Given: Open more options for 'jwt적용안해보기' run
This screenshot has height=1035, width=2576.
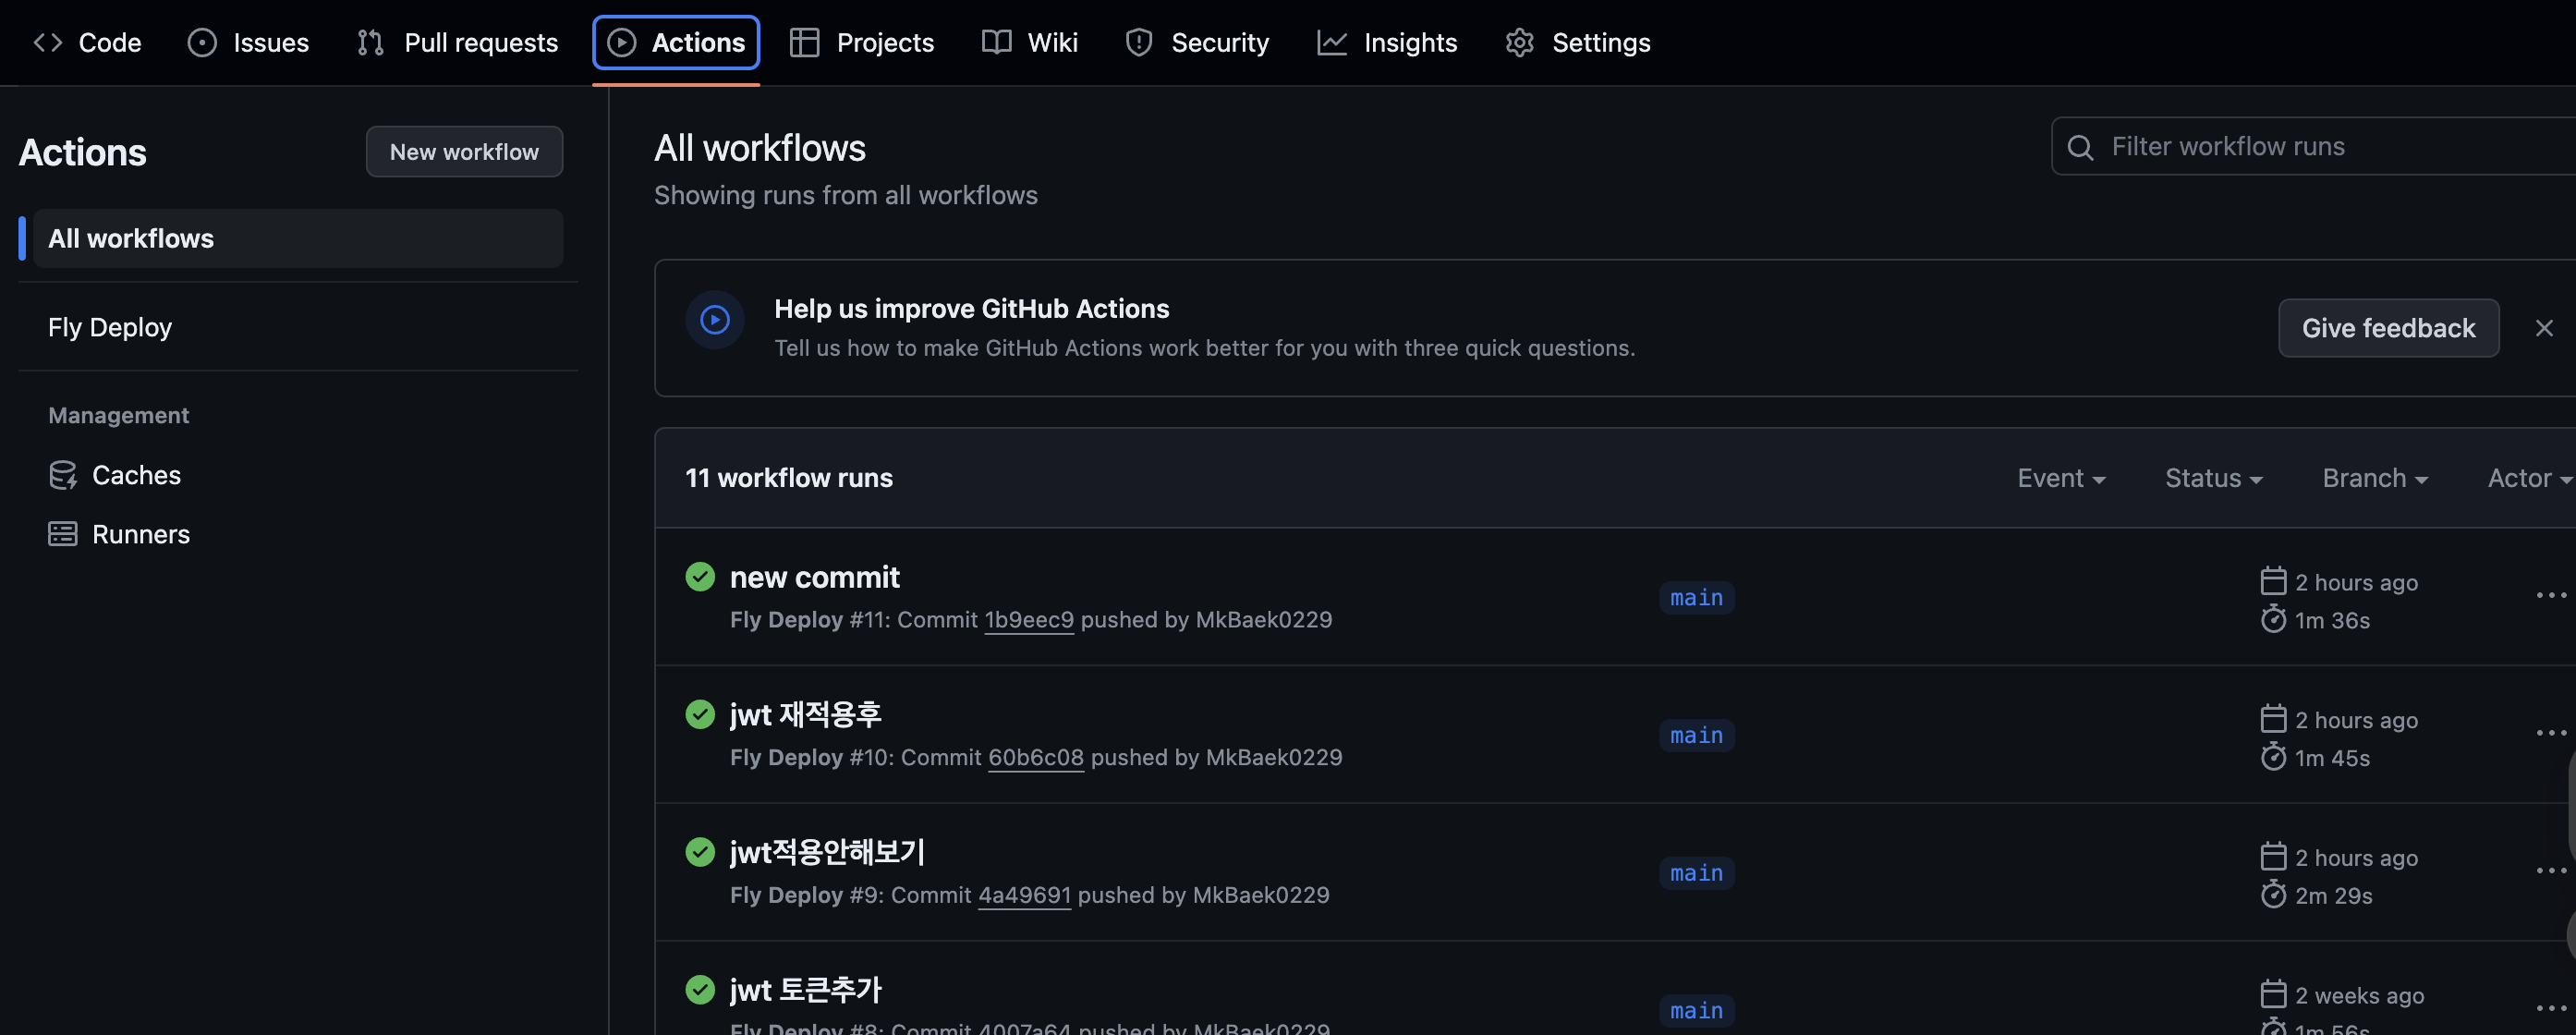Looking at the screenshot, I should 2551,871.
